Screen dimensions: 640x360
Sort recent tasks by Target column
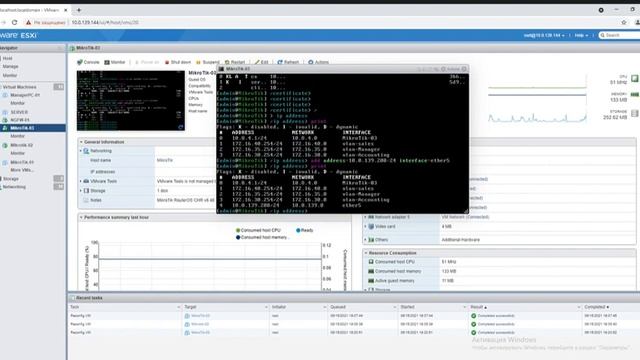(x=191, y=307)
